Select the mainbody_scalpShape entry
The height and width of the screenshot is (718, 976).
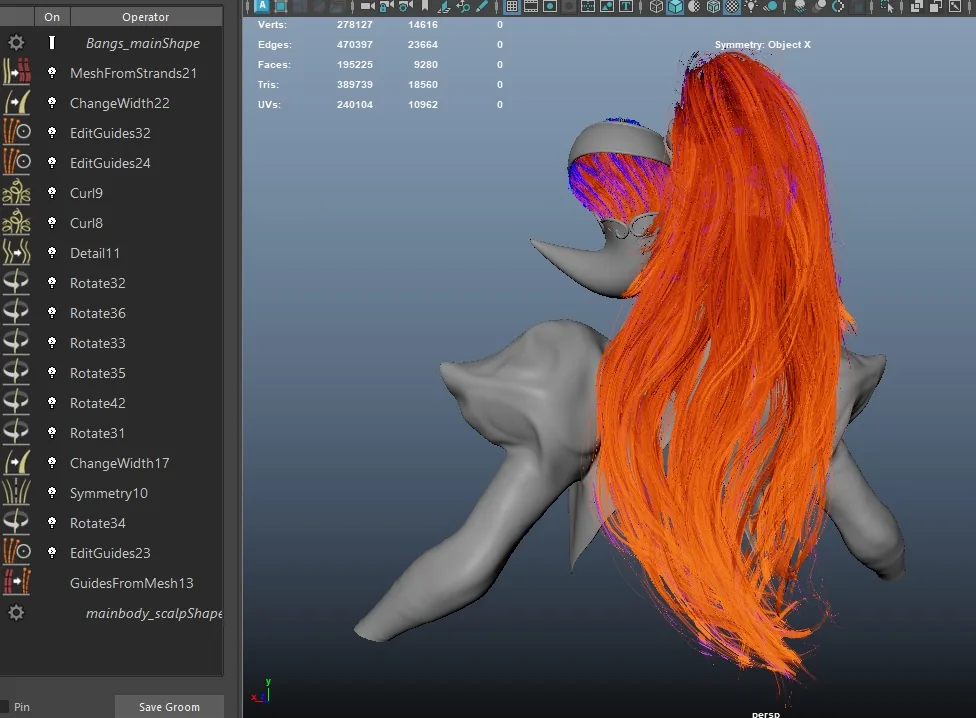[x=154, y=613]
